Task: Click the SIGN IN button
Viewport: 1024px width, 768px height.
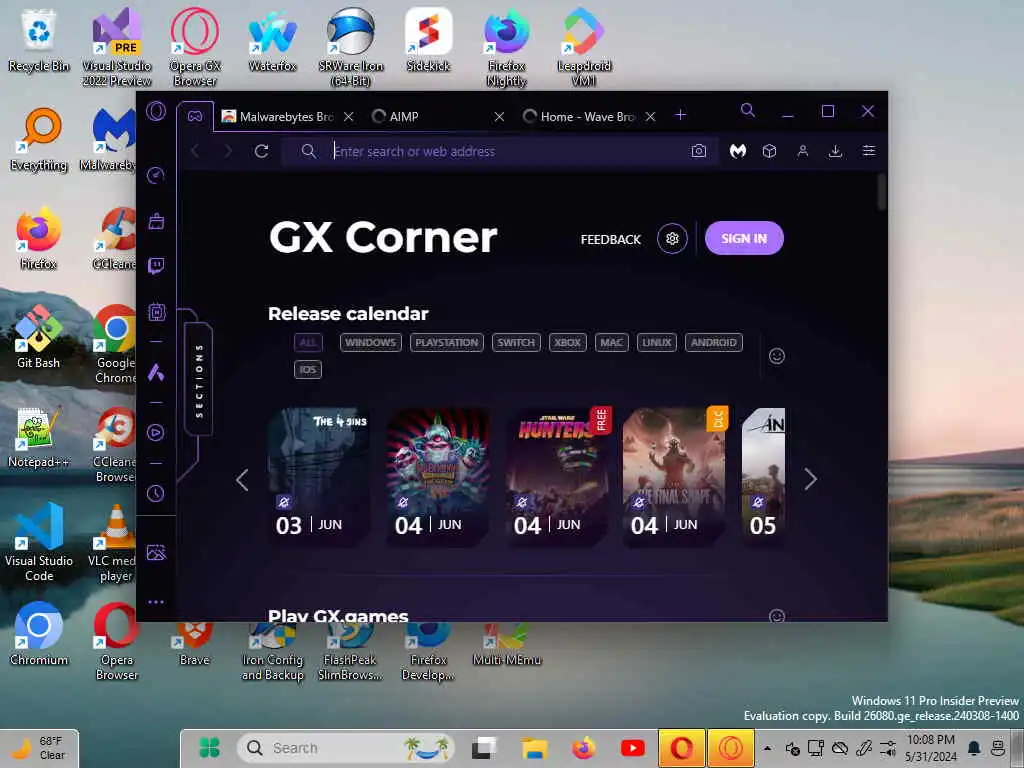Action: click(x=744, y=238)
